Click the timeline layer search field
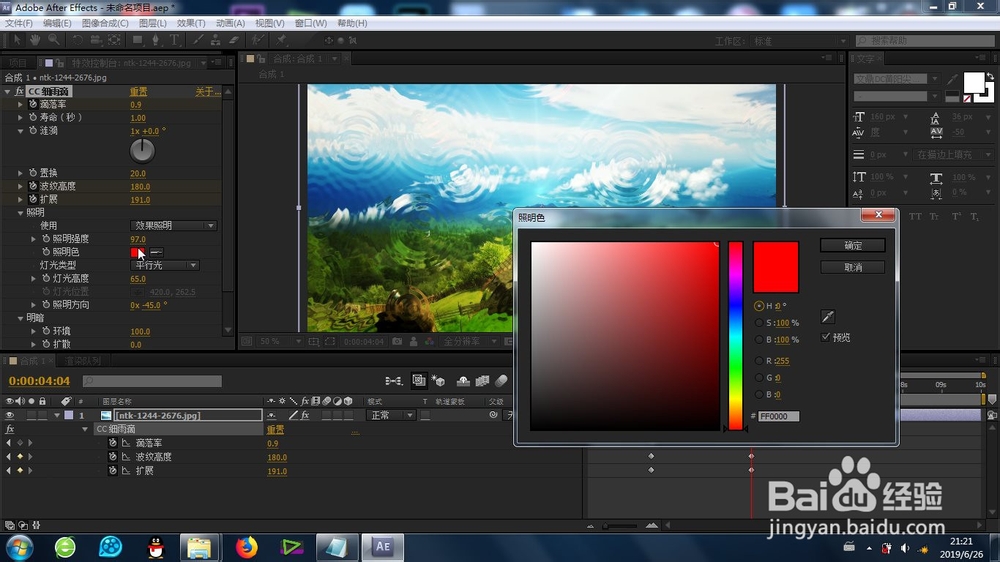Screen dimensions: 1000x562 click(152, 381)
